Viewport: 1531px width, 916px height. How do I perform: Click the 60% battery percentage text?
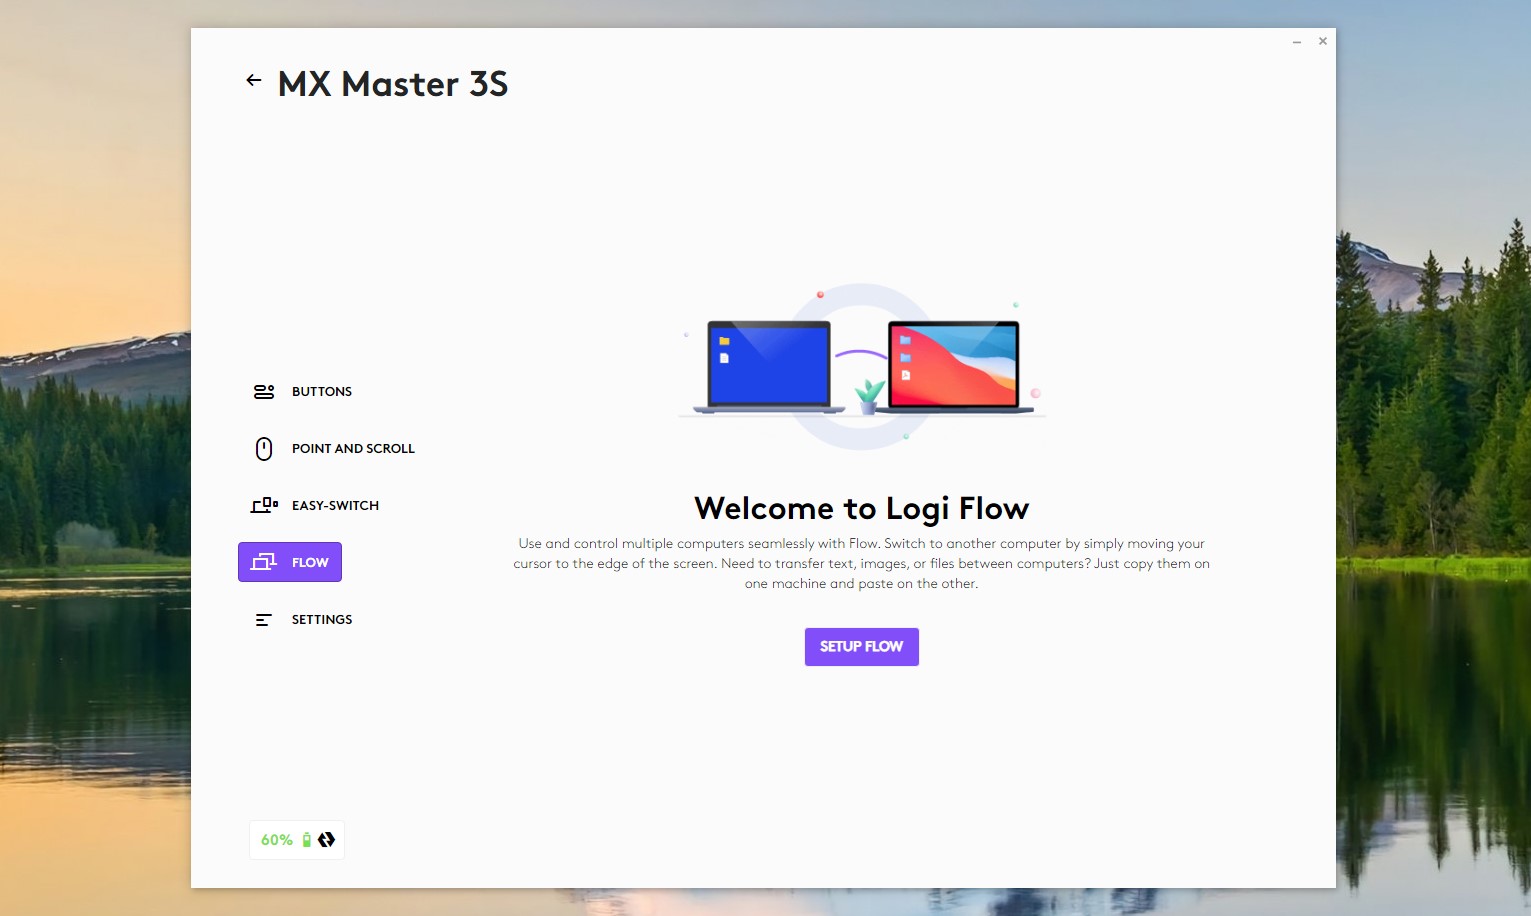click(x=276, y=840)
